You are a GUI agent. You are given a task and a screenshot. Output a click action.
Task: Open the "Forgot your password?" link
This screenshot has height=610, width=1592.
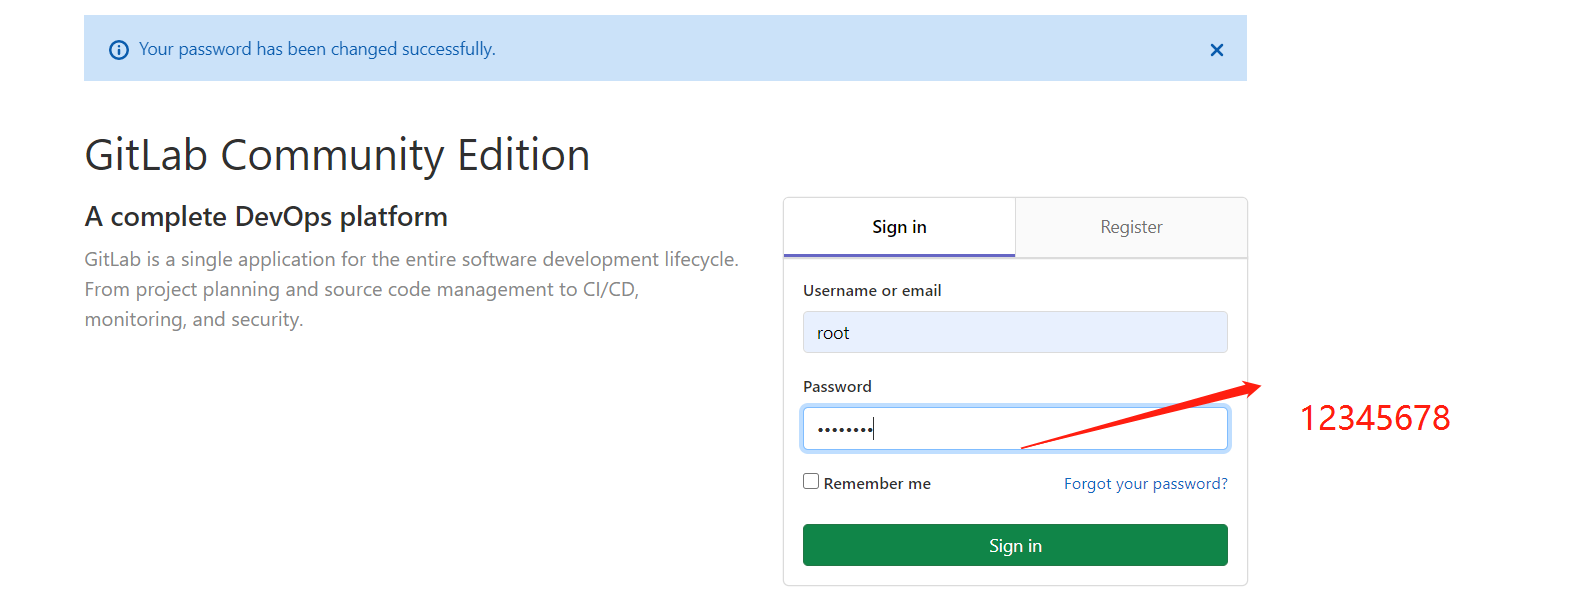point(1145,484)
